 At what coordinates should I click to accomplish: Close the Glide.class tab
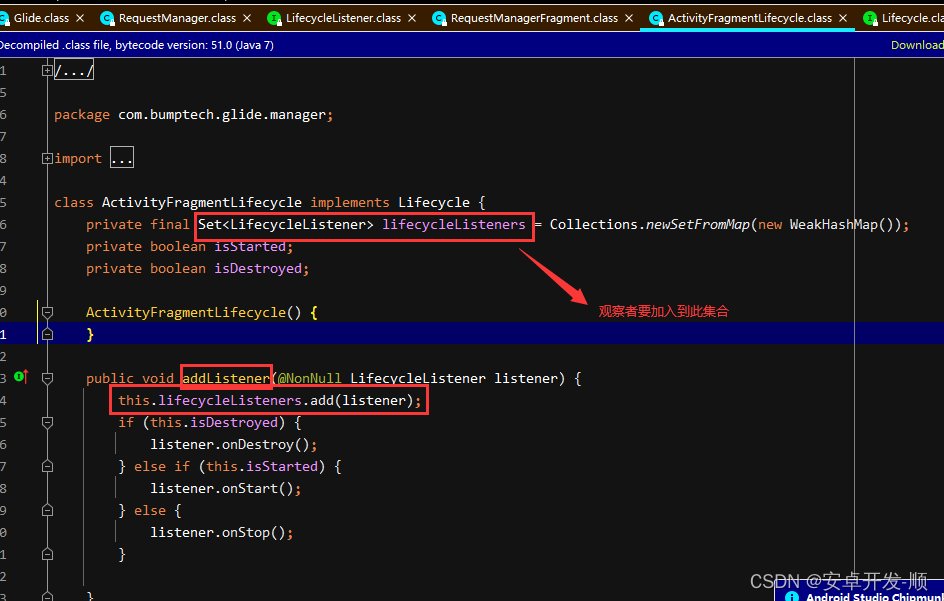80,18
